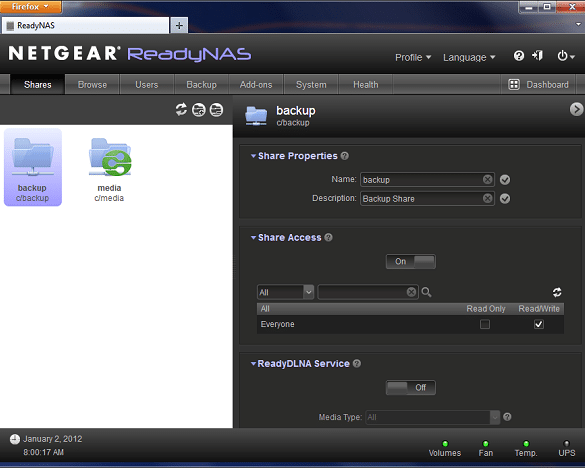Switch to the Add-ons tab
The width and height of the screenshot is (585, 468).
256,85
